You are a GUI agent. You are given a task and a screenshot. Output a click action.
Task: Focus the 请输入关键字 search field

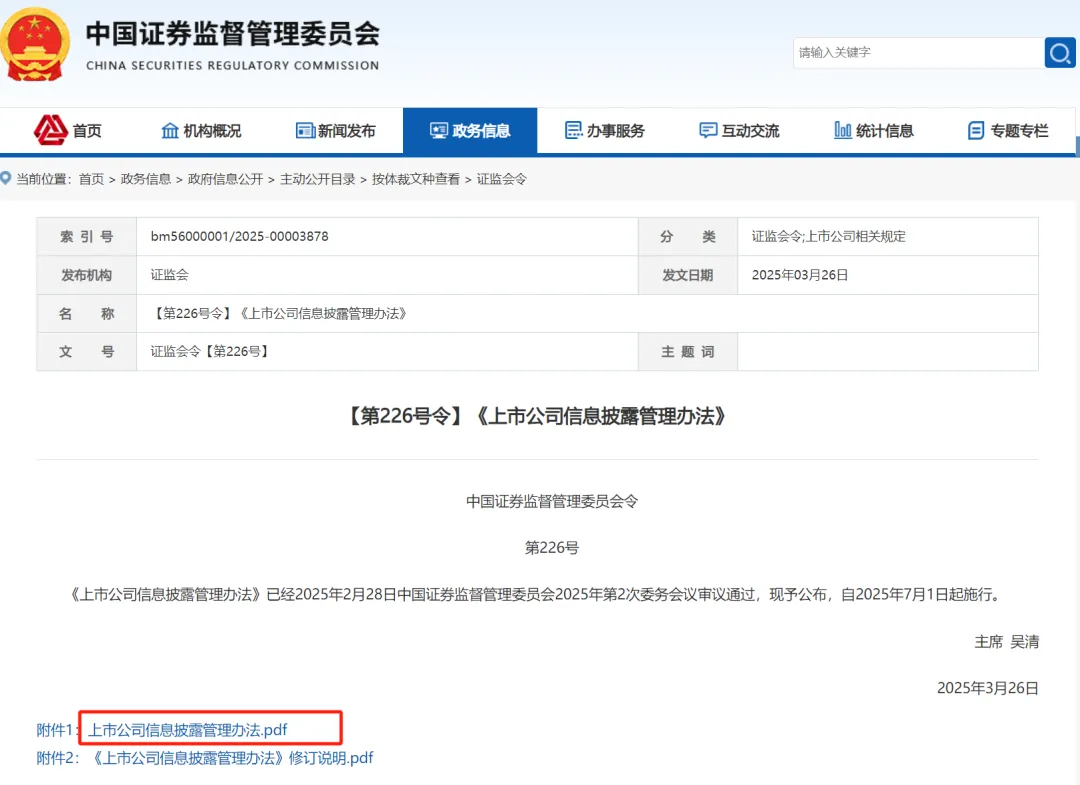pyautogui.click(x=919, y=52)
